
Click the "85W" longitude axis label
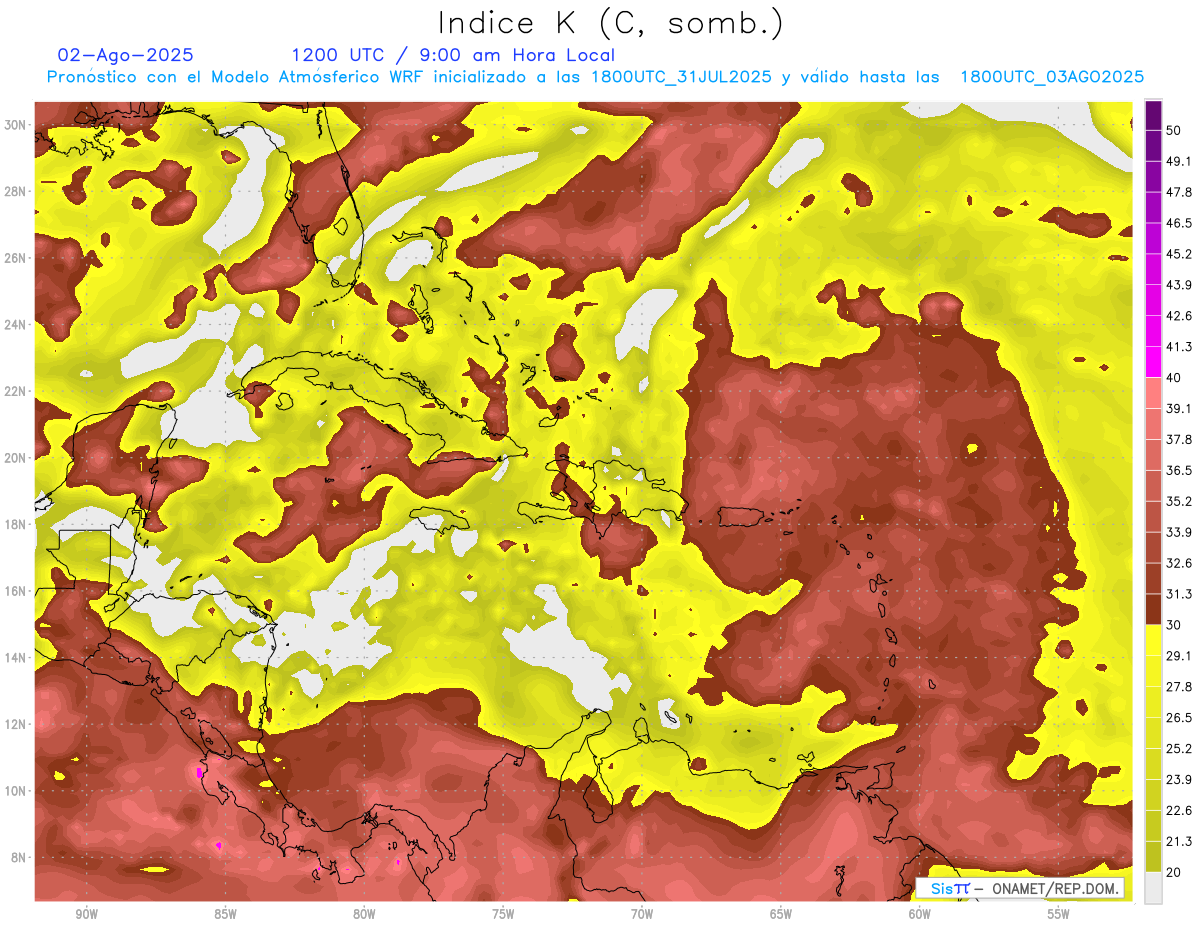225,914
